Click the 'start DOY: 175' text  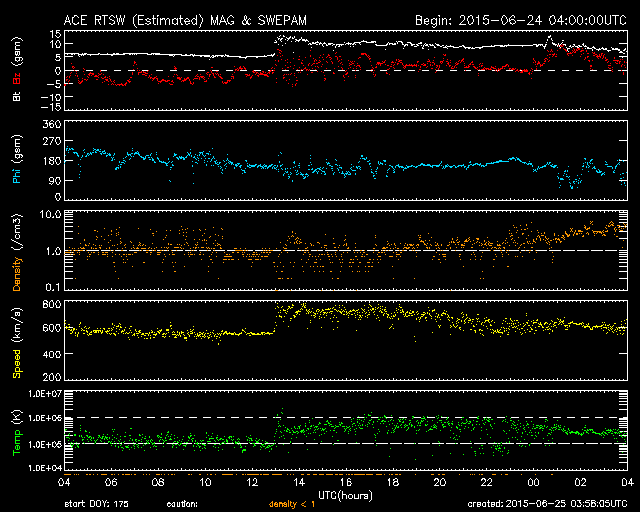(x=96, y=504)
